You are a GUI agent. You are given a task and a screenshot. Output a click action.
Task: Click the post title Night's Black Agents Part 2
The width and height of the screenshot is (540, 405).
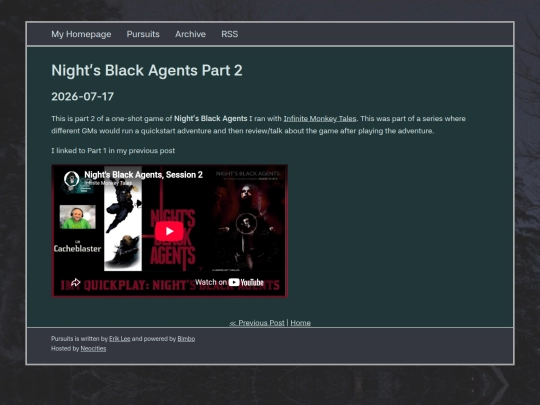tap(147, 70)
